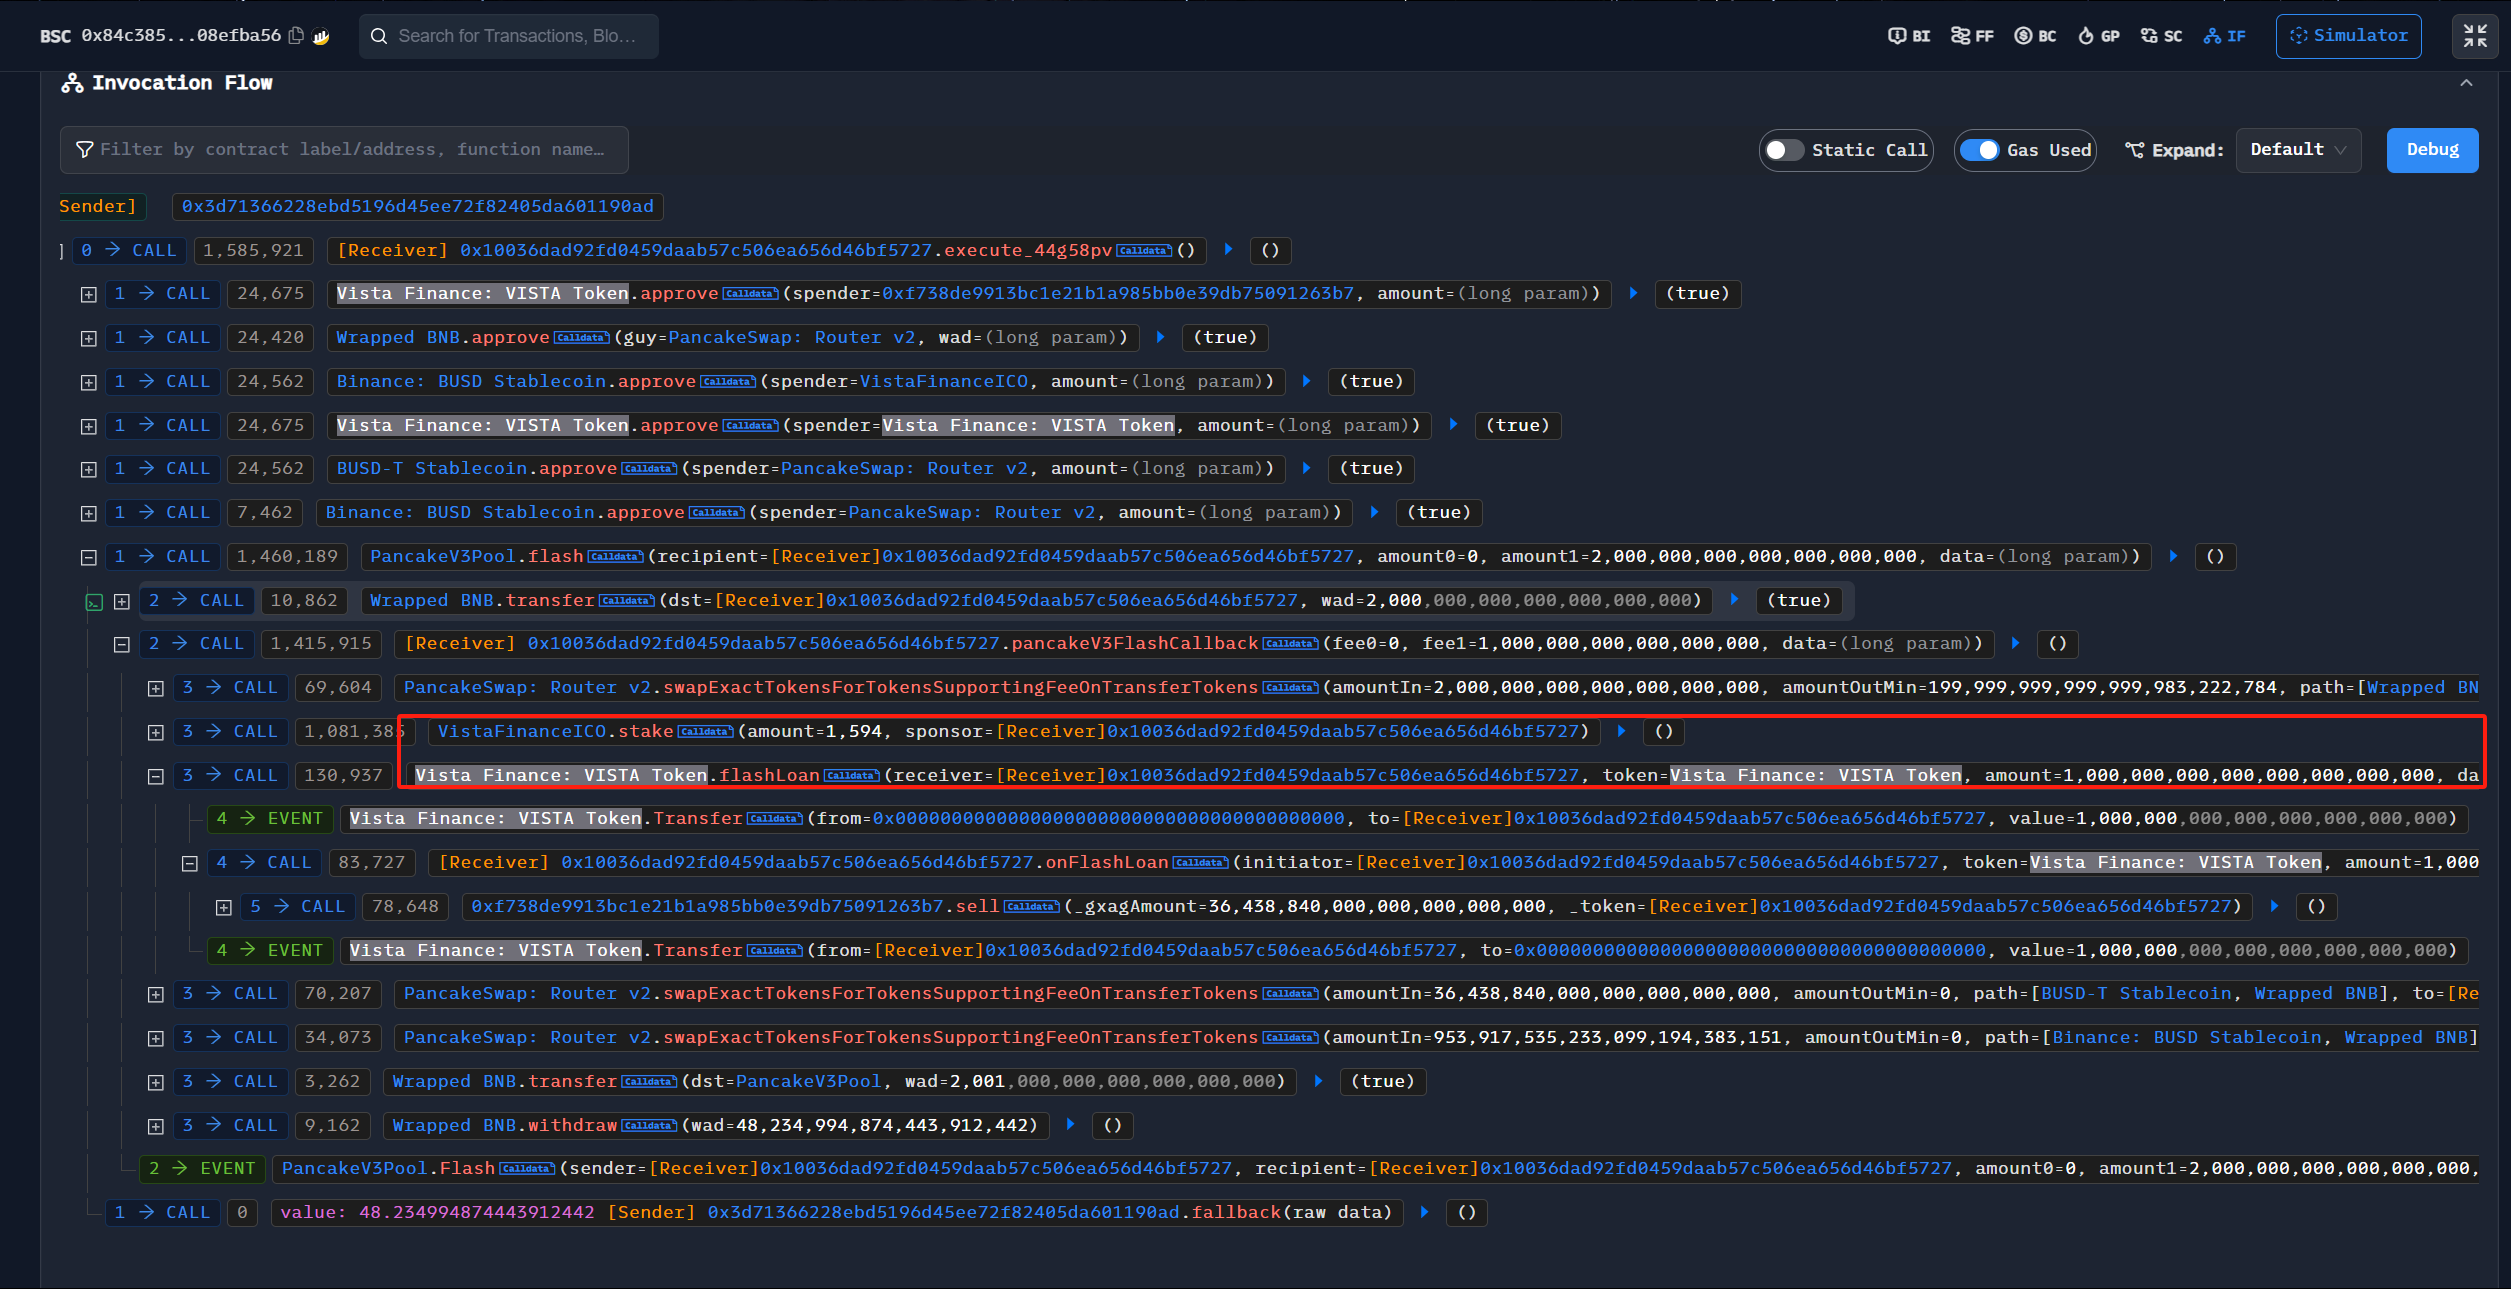Click the chart icon beside transaction hash
The width and height of the screenshot is (2511, 1289).
click(x=321, y=36)
